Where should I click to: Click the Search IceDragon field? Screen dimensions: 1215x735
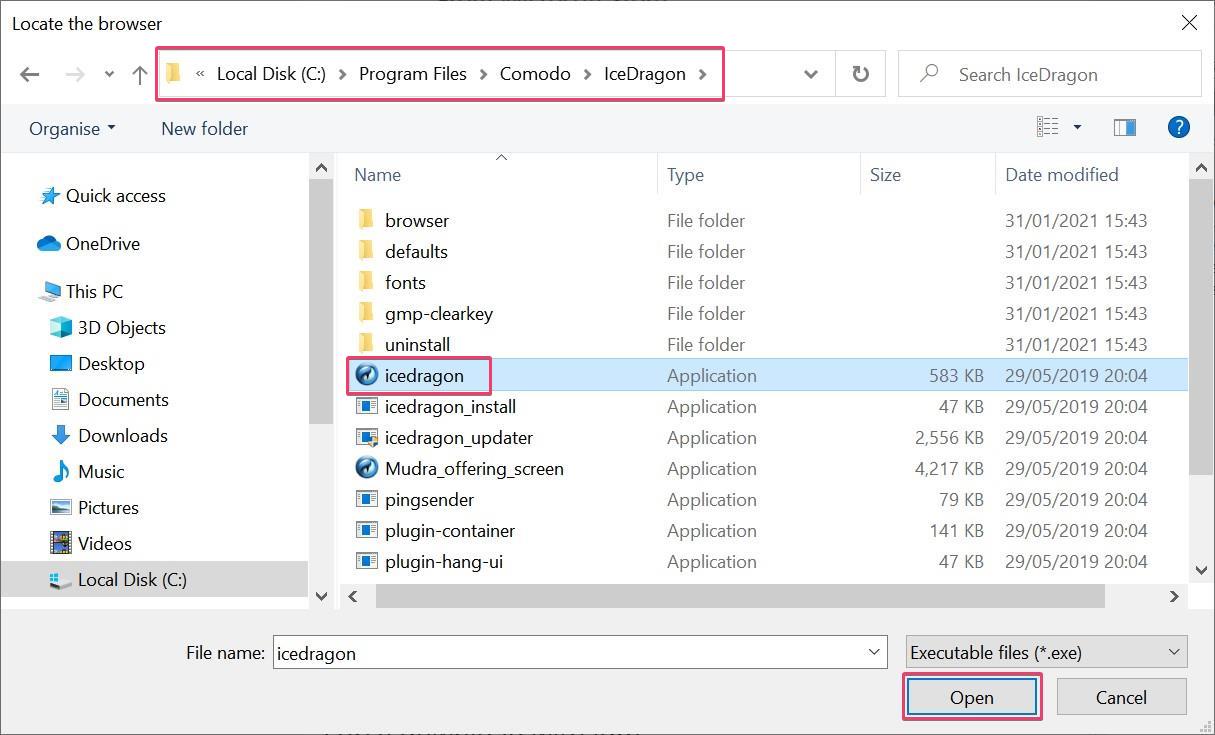pos(1049,74)
